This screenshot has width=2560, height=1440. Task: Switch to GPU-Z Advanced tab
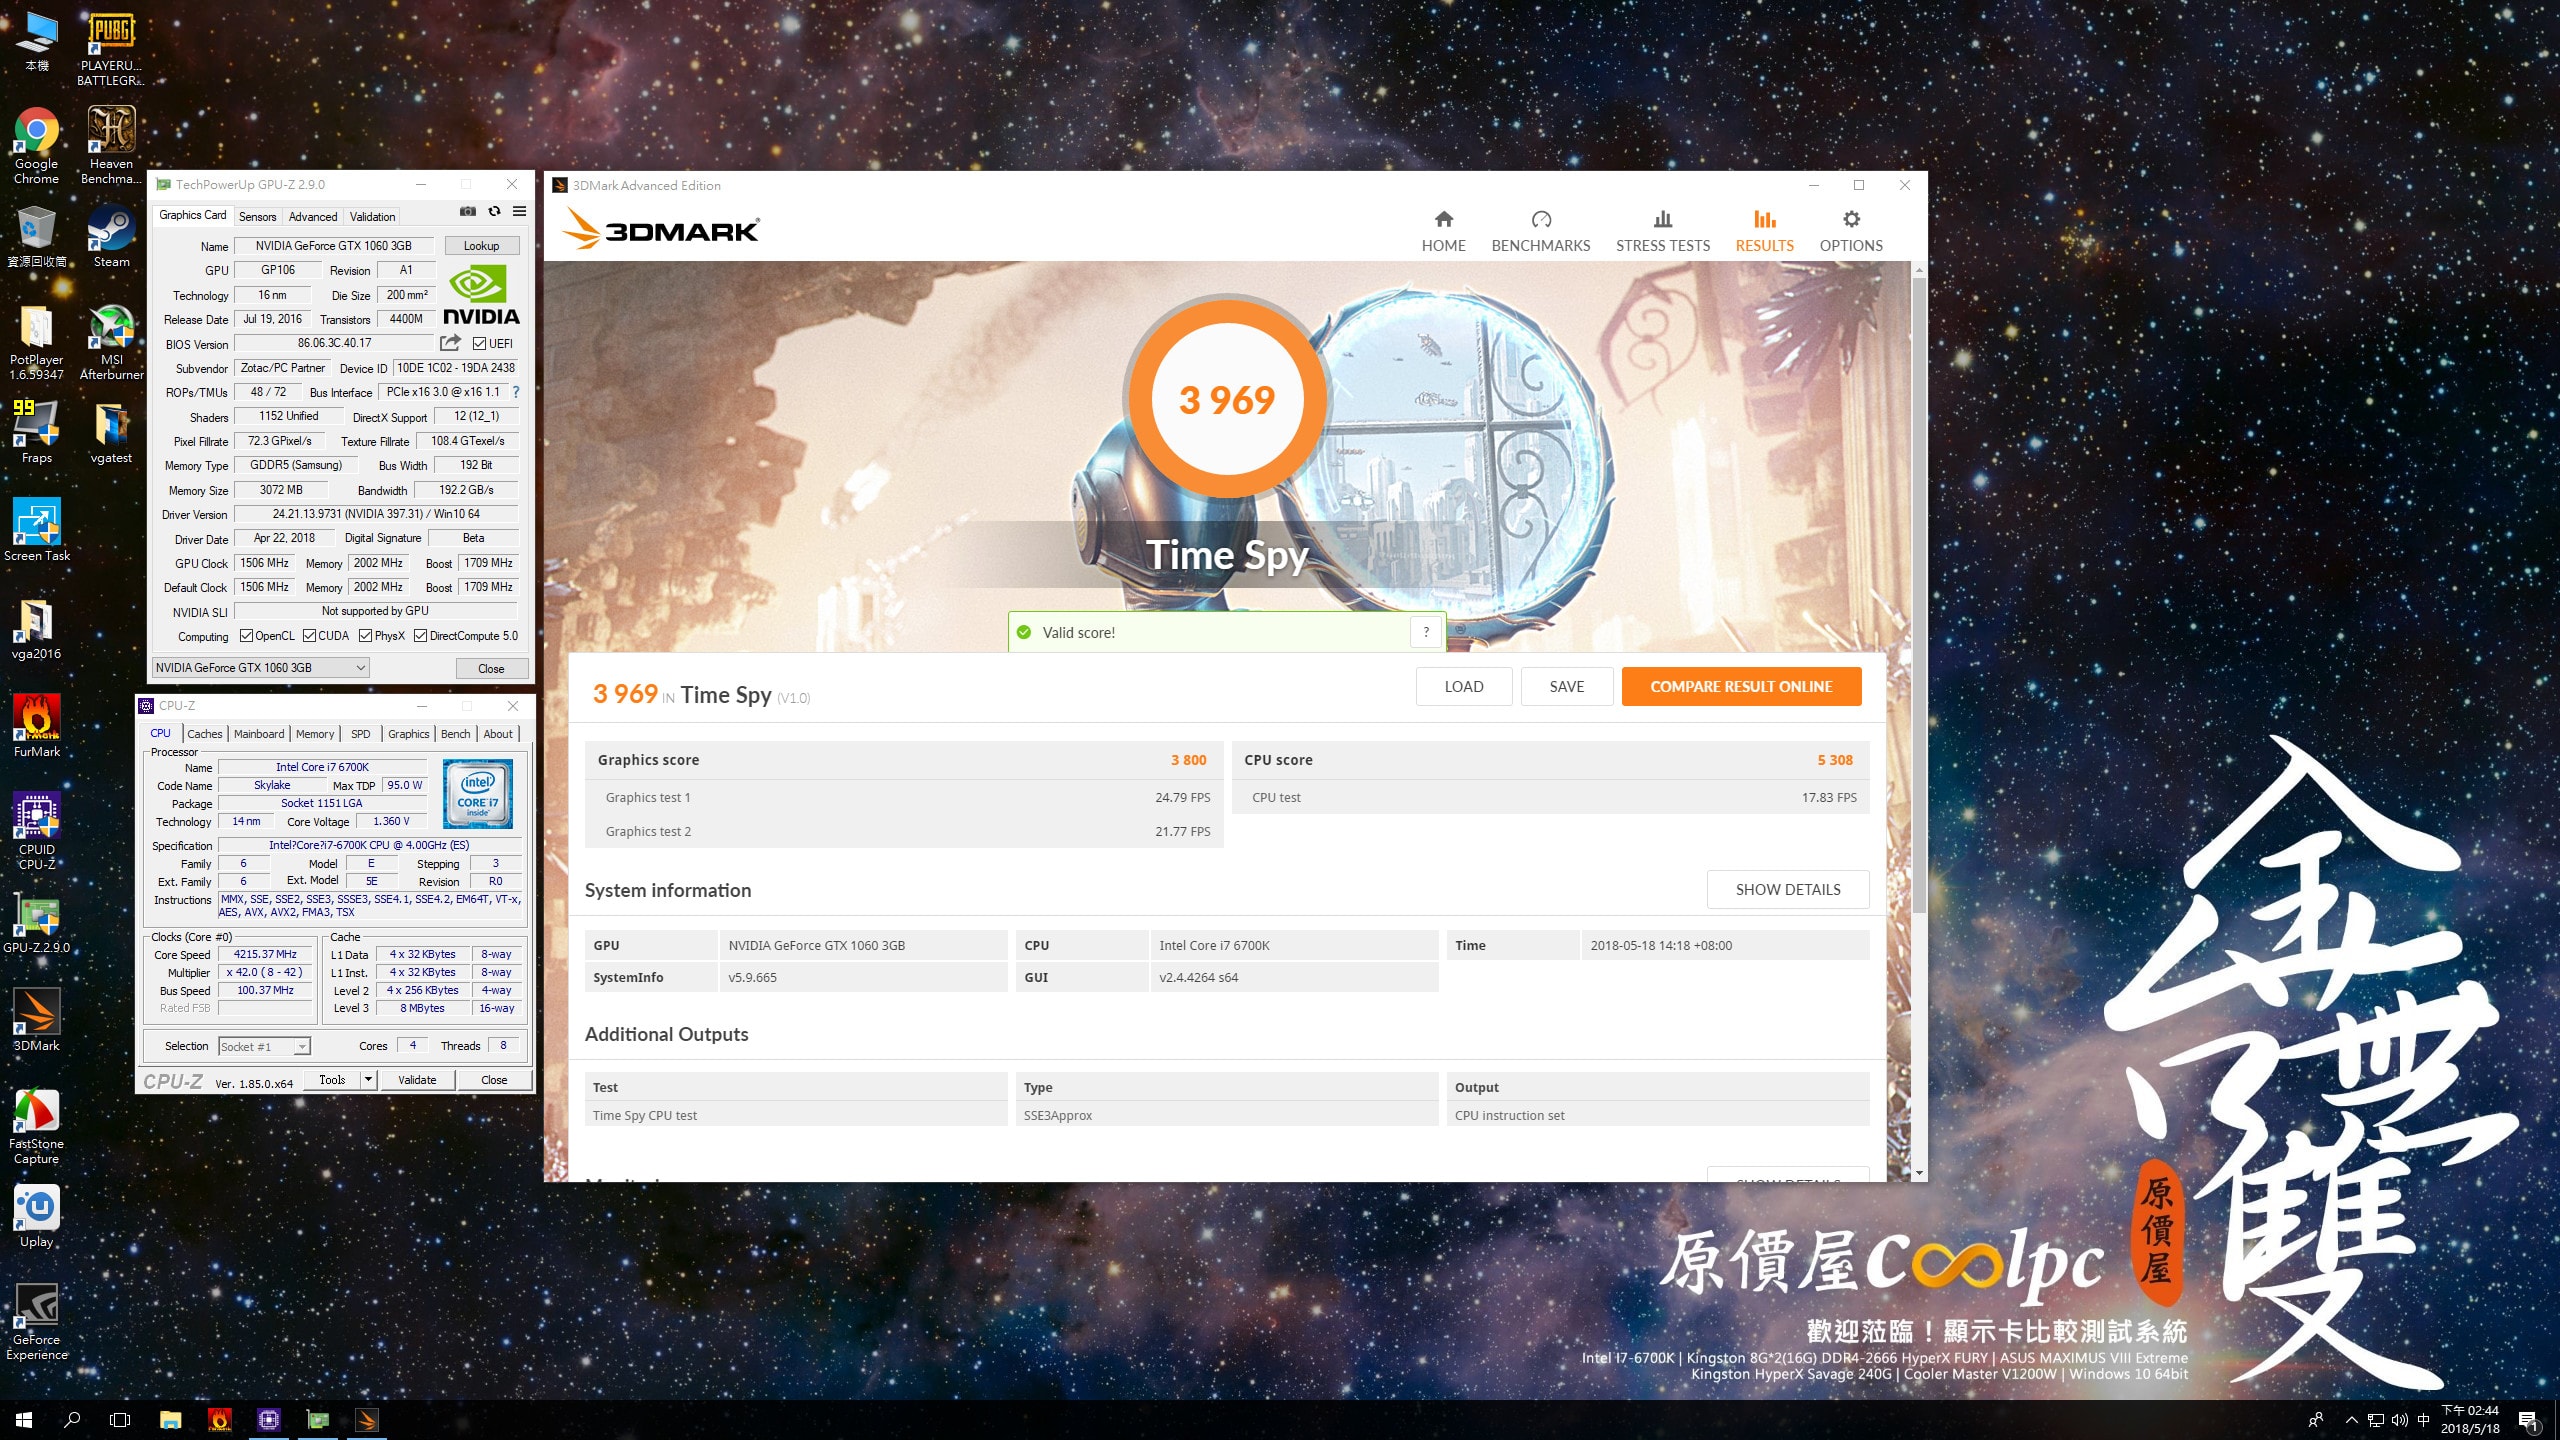(x=313, y=216)
